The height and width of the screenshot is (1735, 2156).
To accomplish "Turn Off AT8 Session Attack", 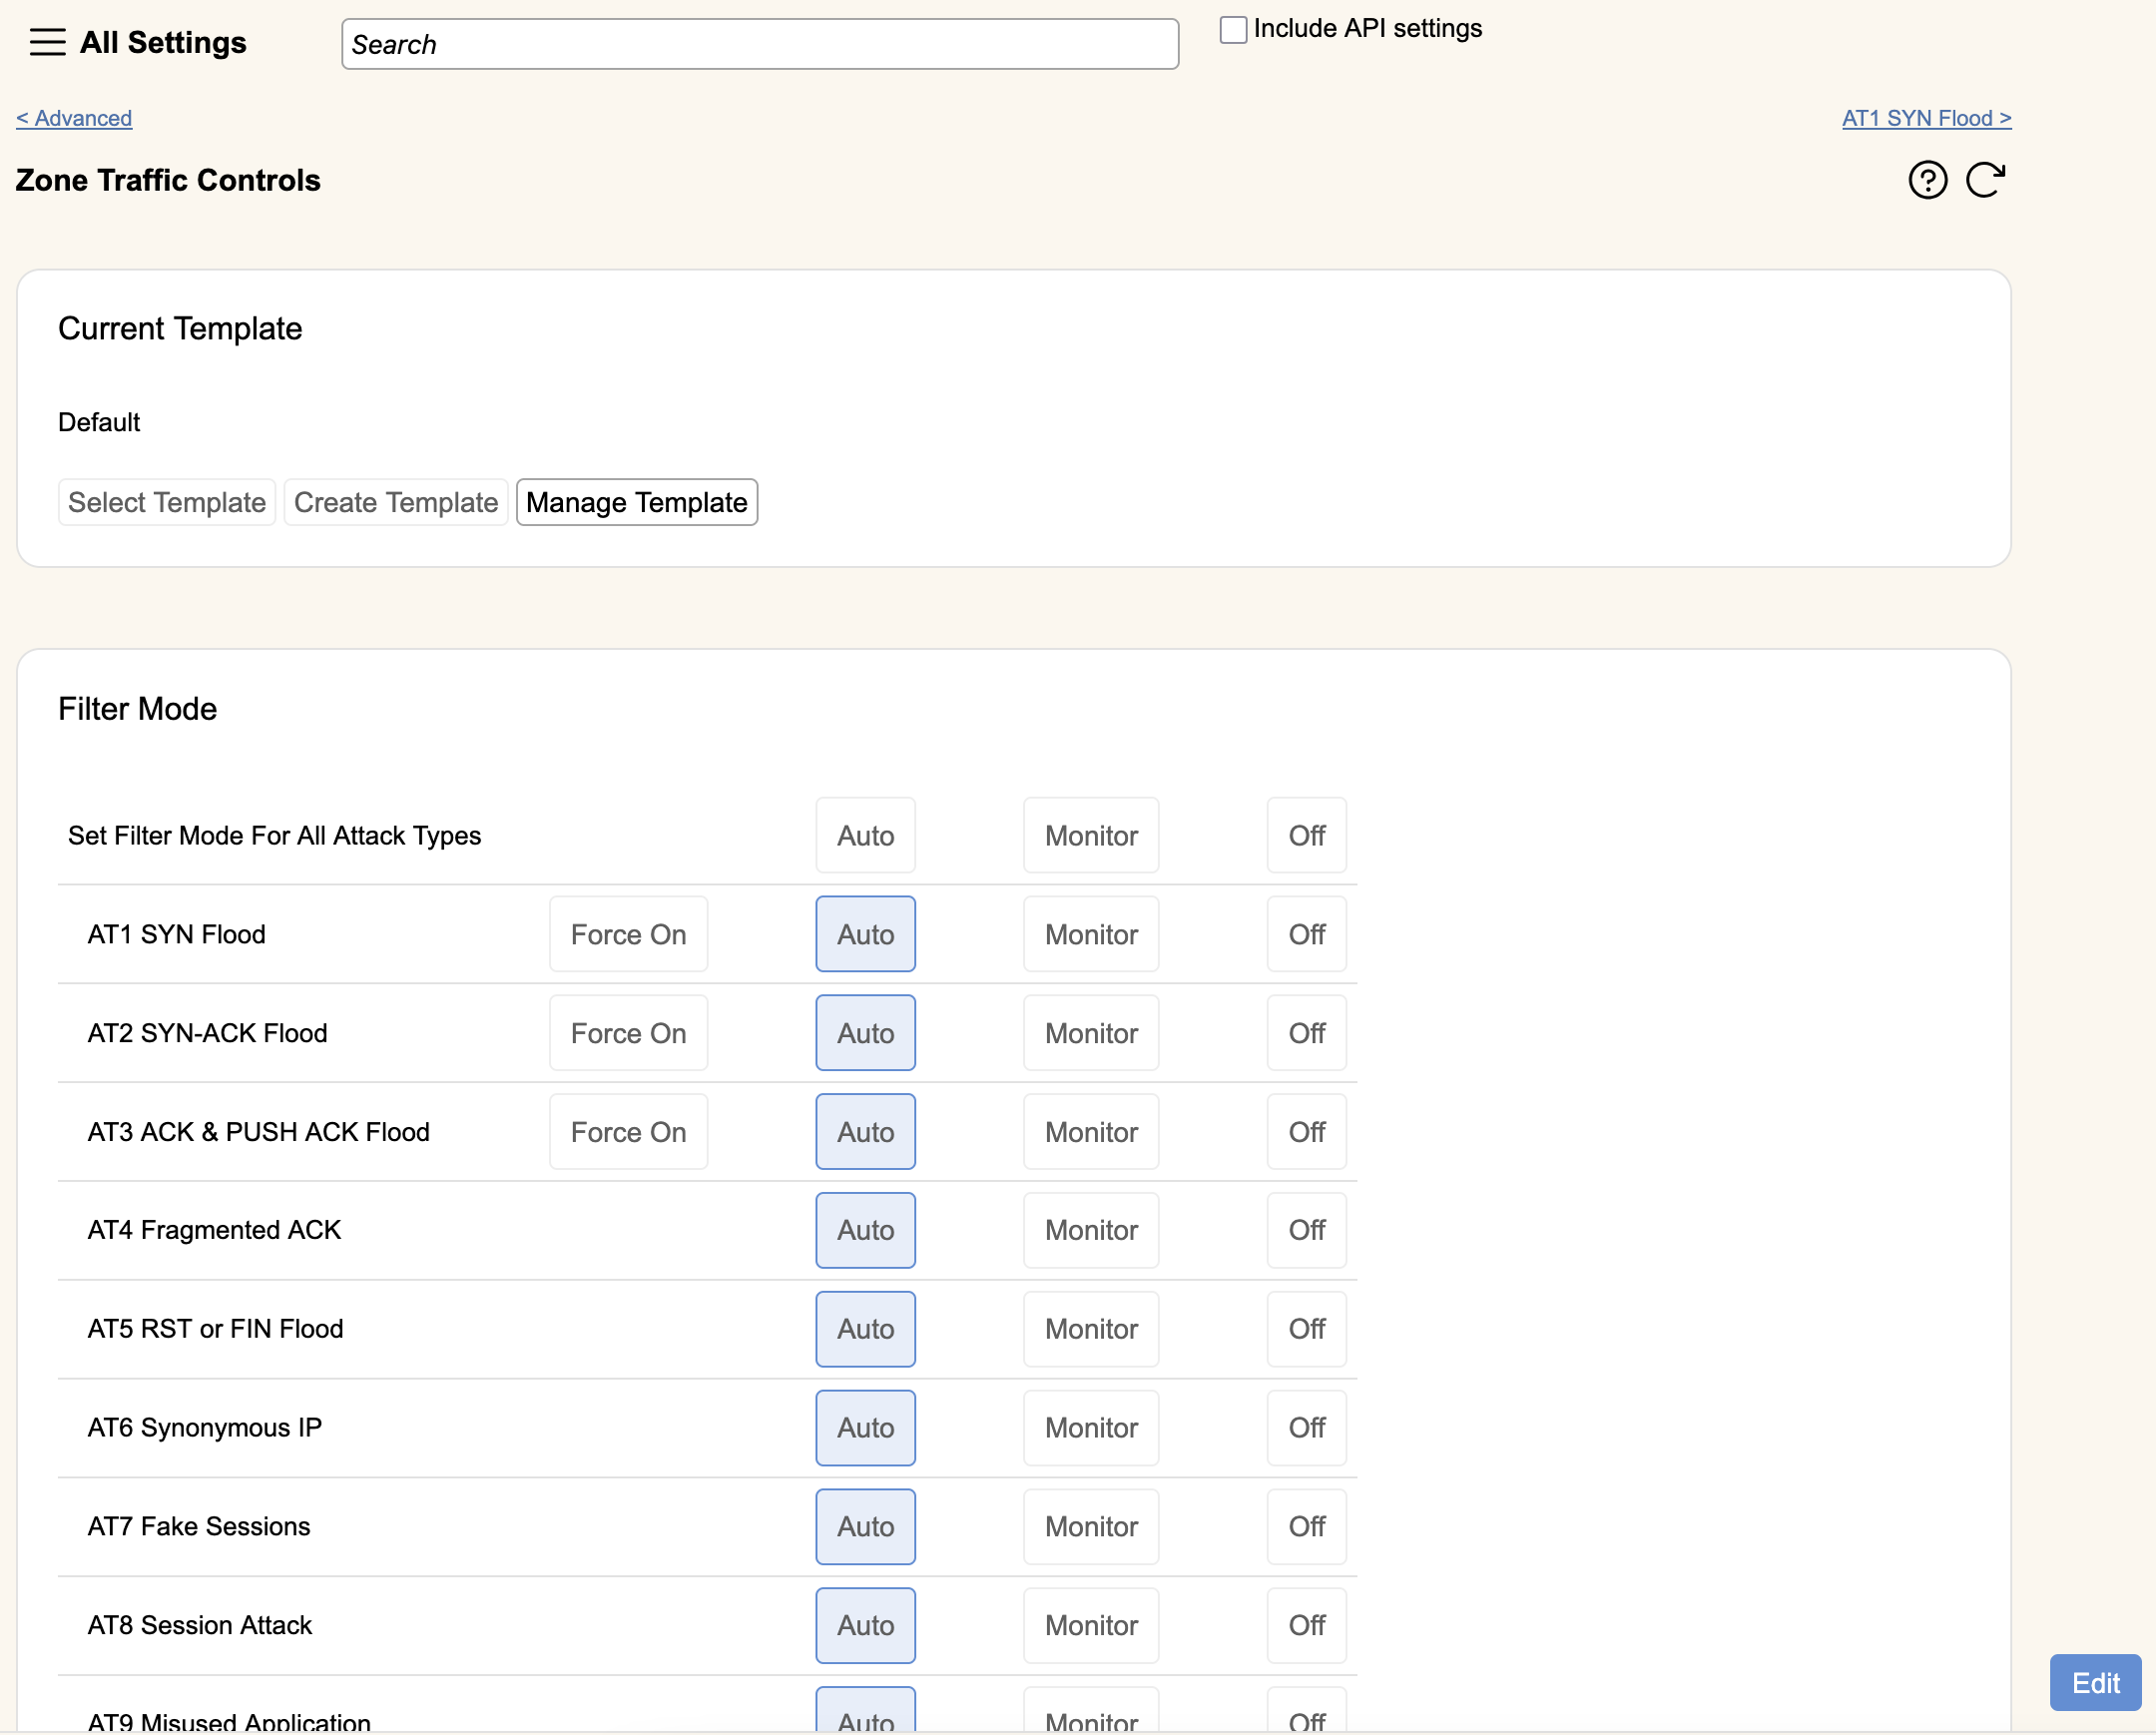I will point(1307,1626).
